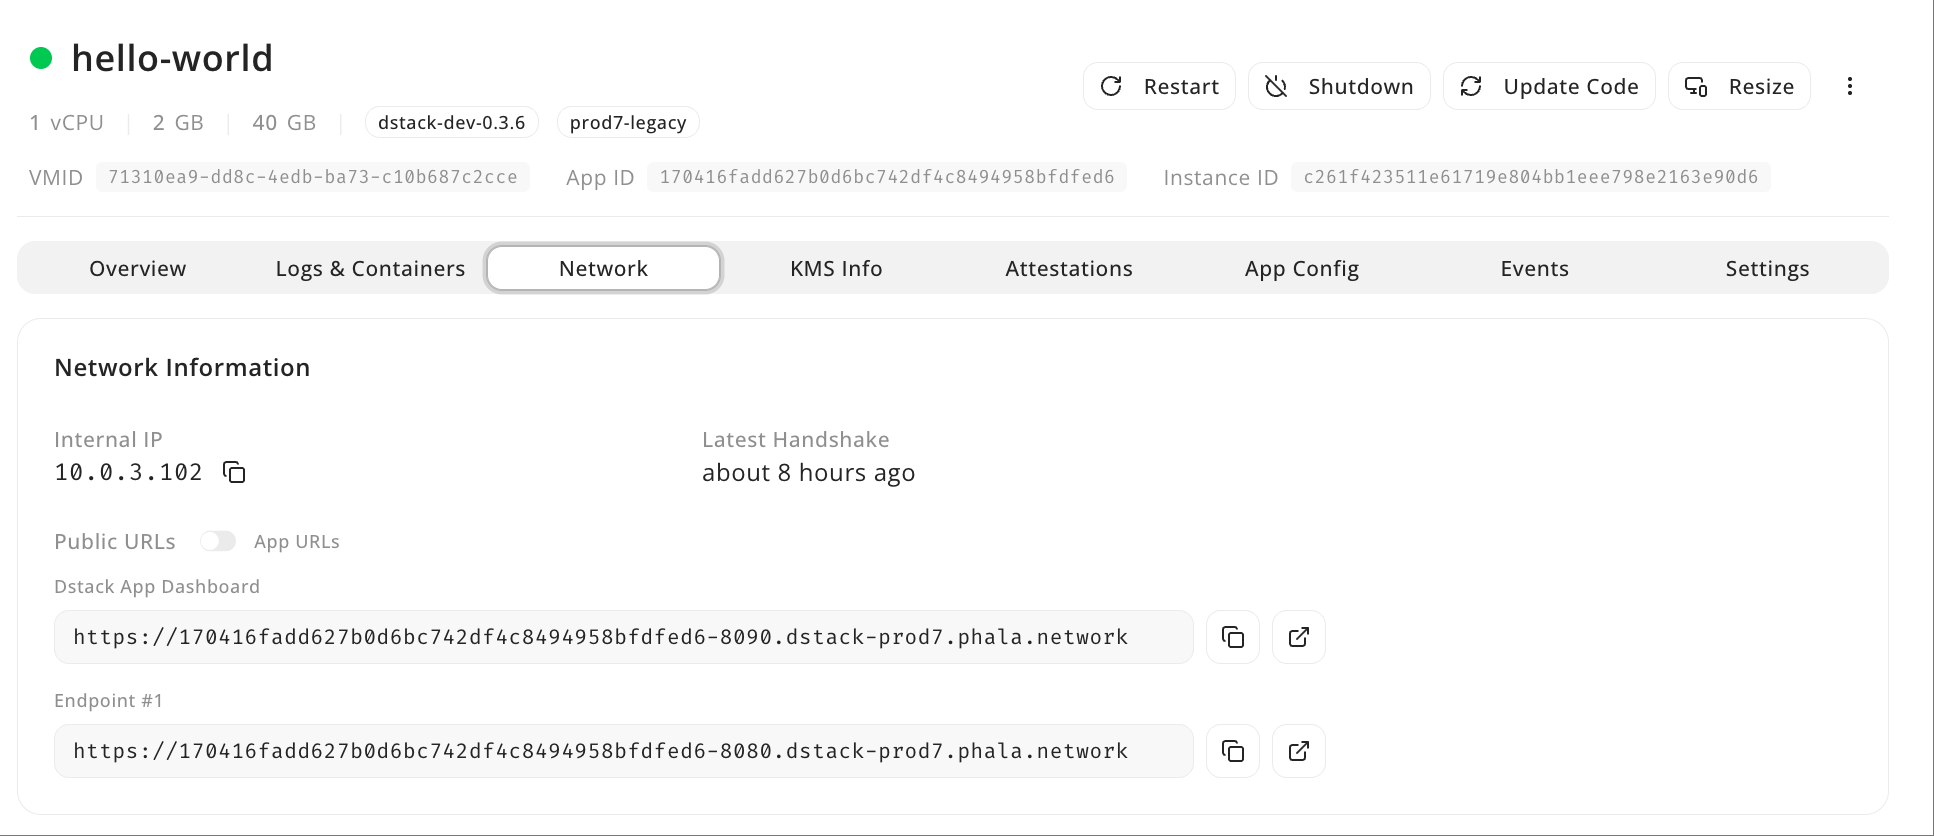Click the dstack-dev-0.3.6 badge
1934x836 pixels.
[x=452, y=122]
